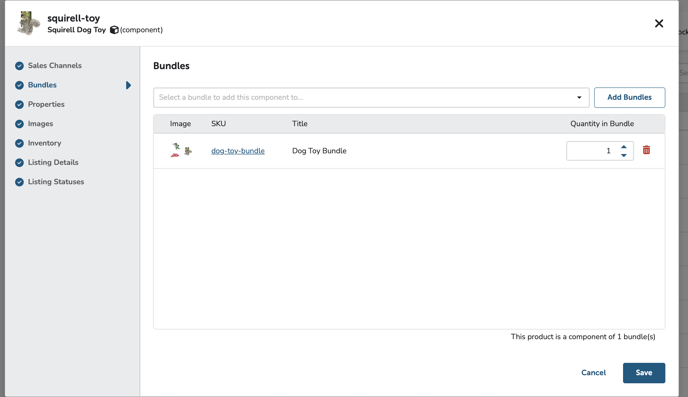688x397 pixels.
Task: Click the Bundles checkmark icon
Action: 19,85
